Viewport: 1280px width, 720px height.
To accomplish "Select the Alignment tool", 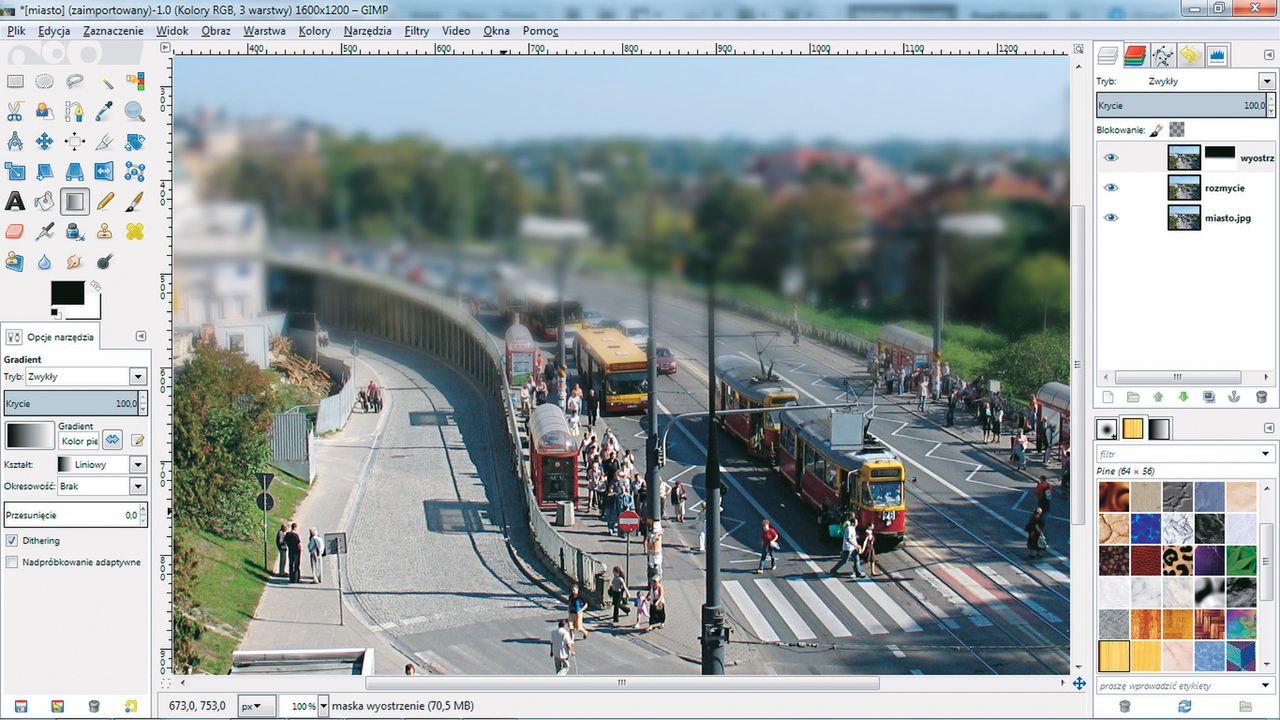I will pos(75,142).
